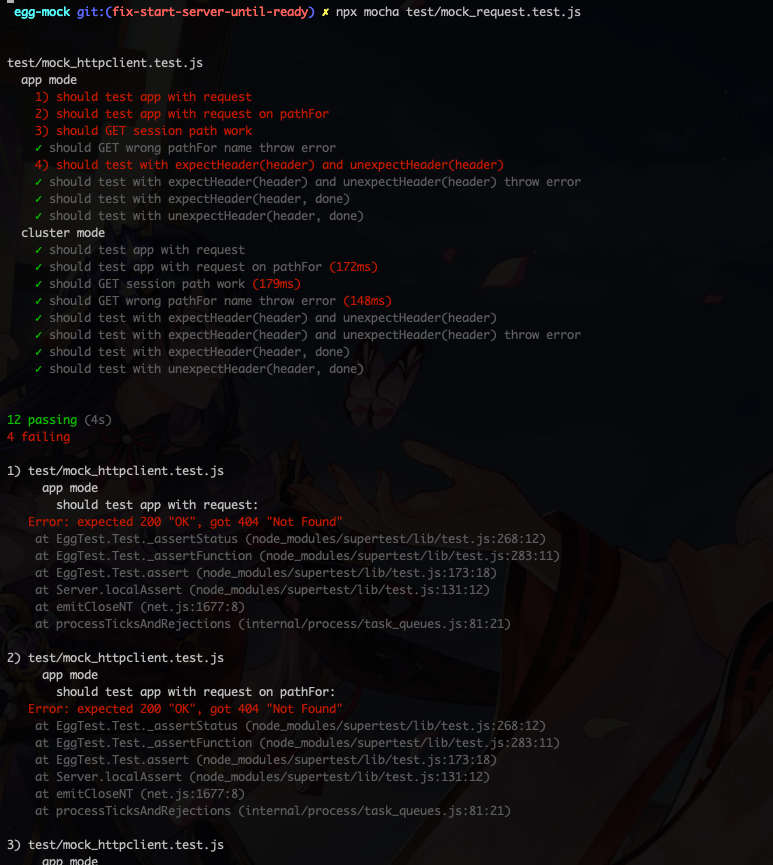773x865 pixels.
Task: Click the checkmark beside 'should GET session path work (179ms)'
Action: tap(38, 284)
